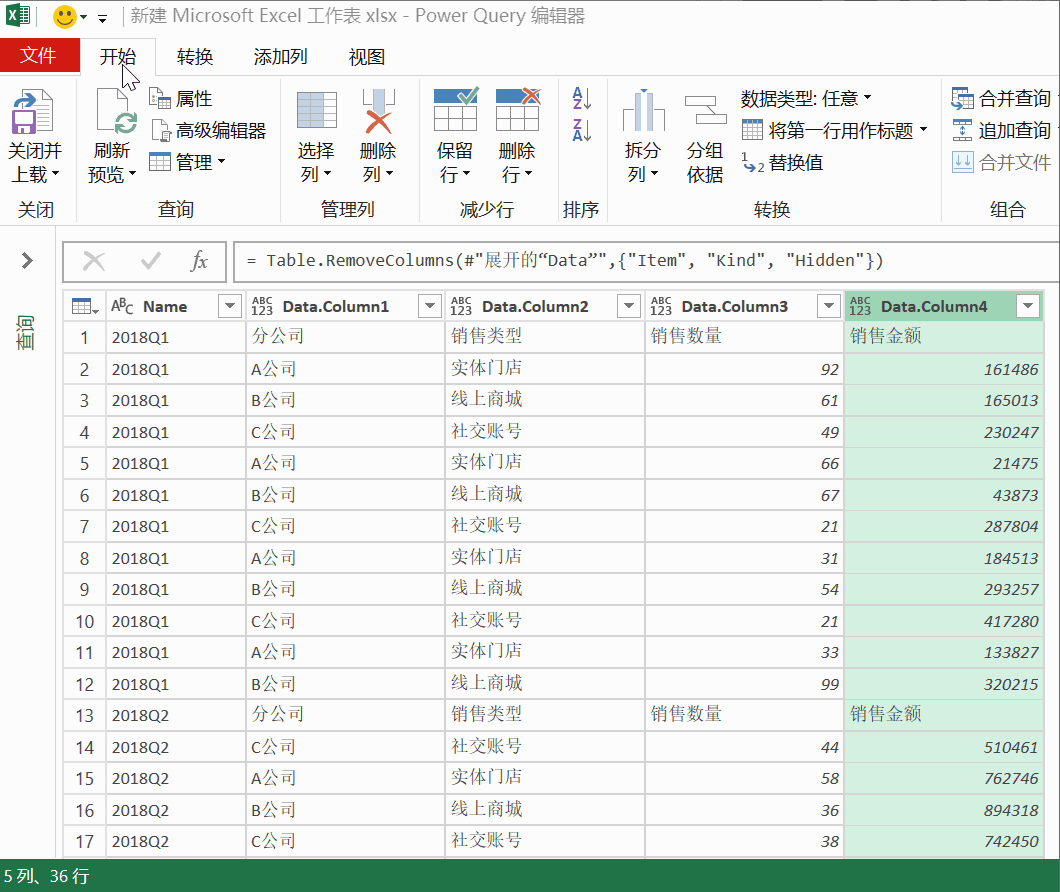Click Combine Files (合并文件)
Image resolution: width=1060 pixels, height=892 pixels.
tap(1001, 162)
